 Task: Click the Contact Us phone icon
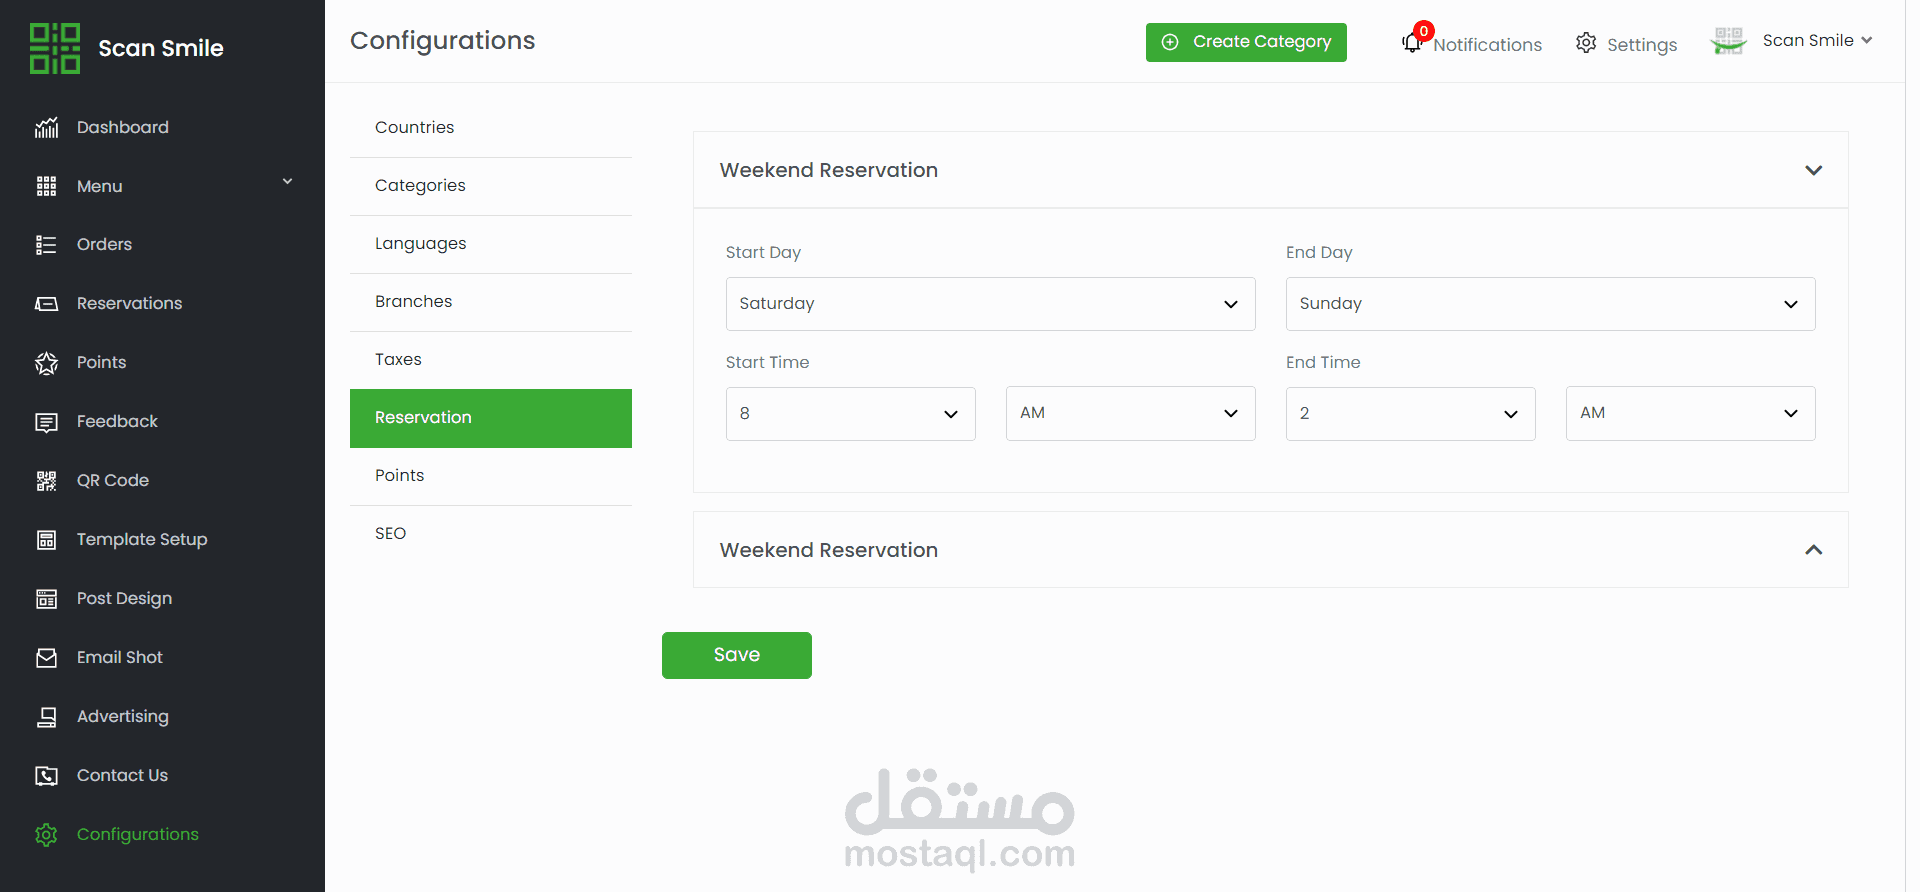(x=46, y=776)
